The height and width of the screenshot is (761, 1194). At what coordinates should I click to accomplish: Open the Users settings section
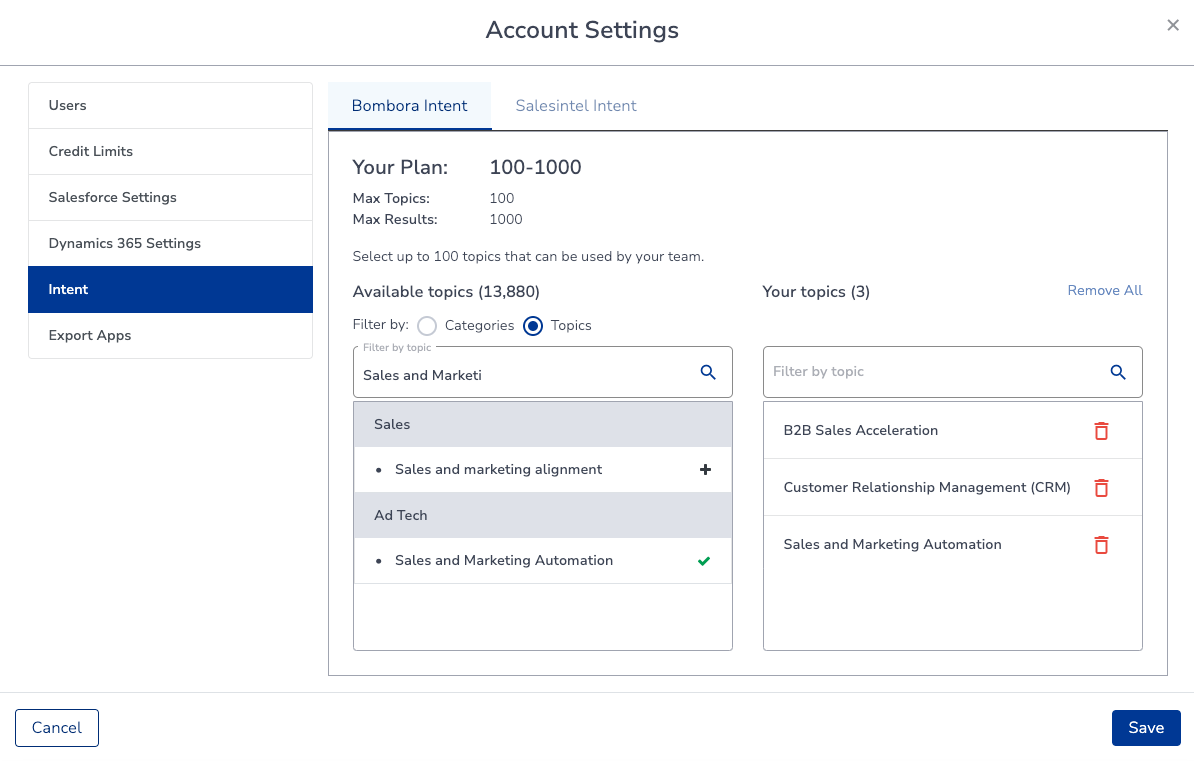coord(171,106)
